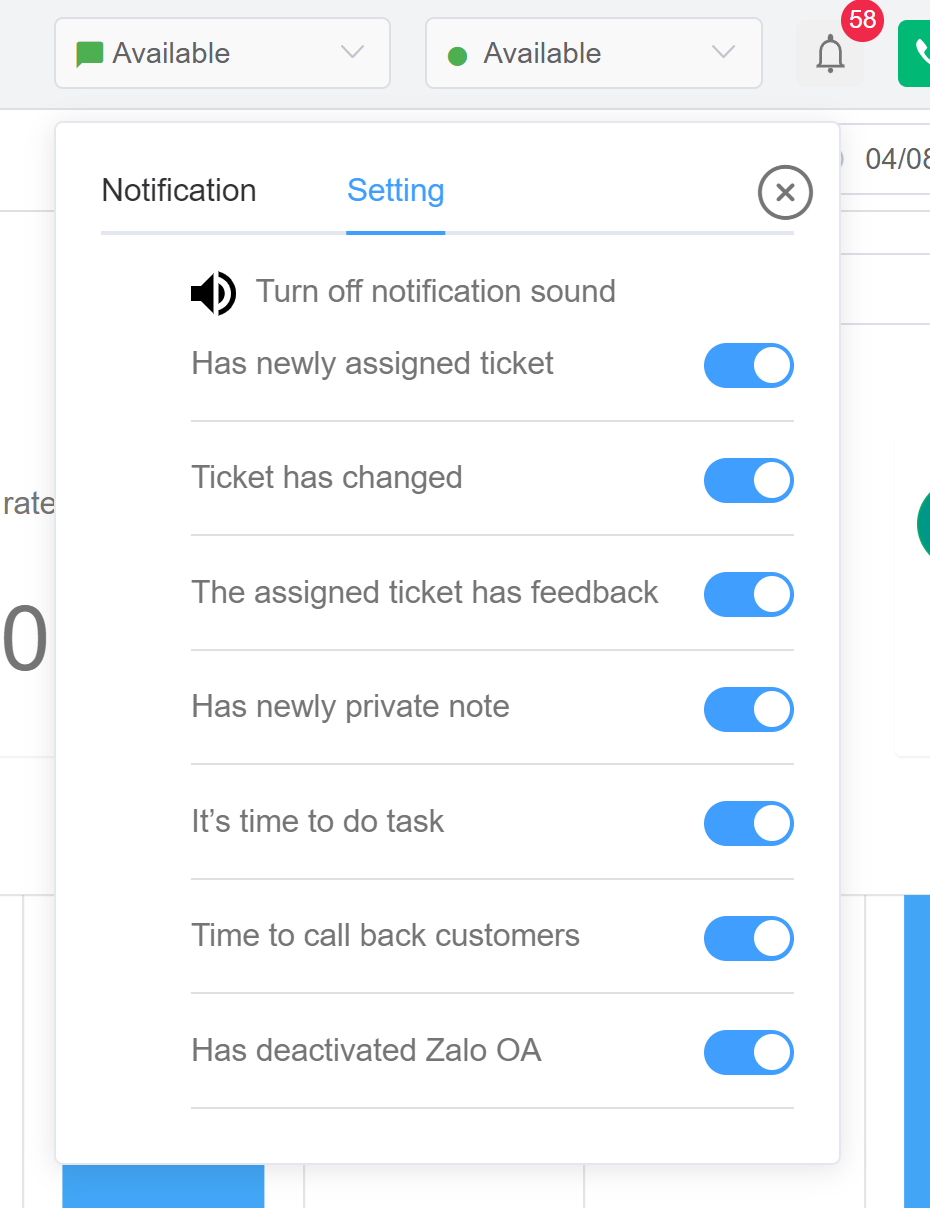Click the green chat bubble status icon
Viewport: 930px width, 1208px height.
tap(90, 54)
